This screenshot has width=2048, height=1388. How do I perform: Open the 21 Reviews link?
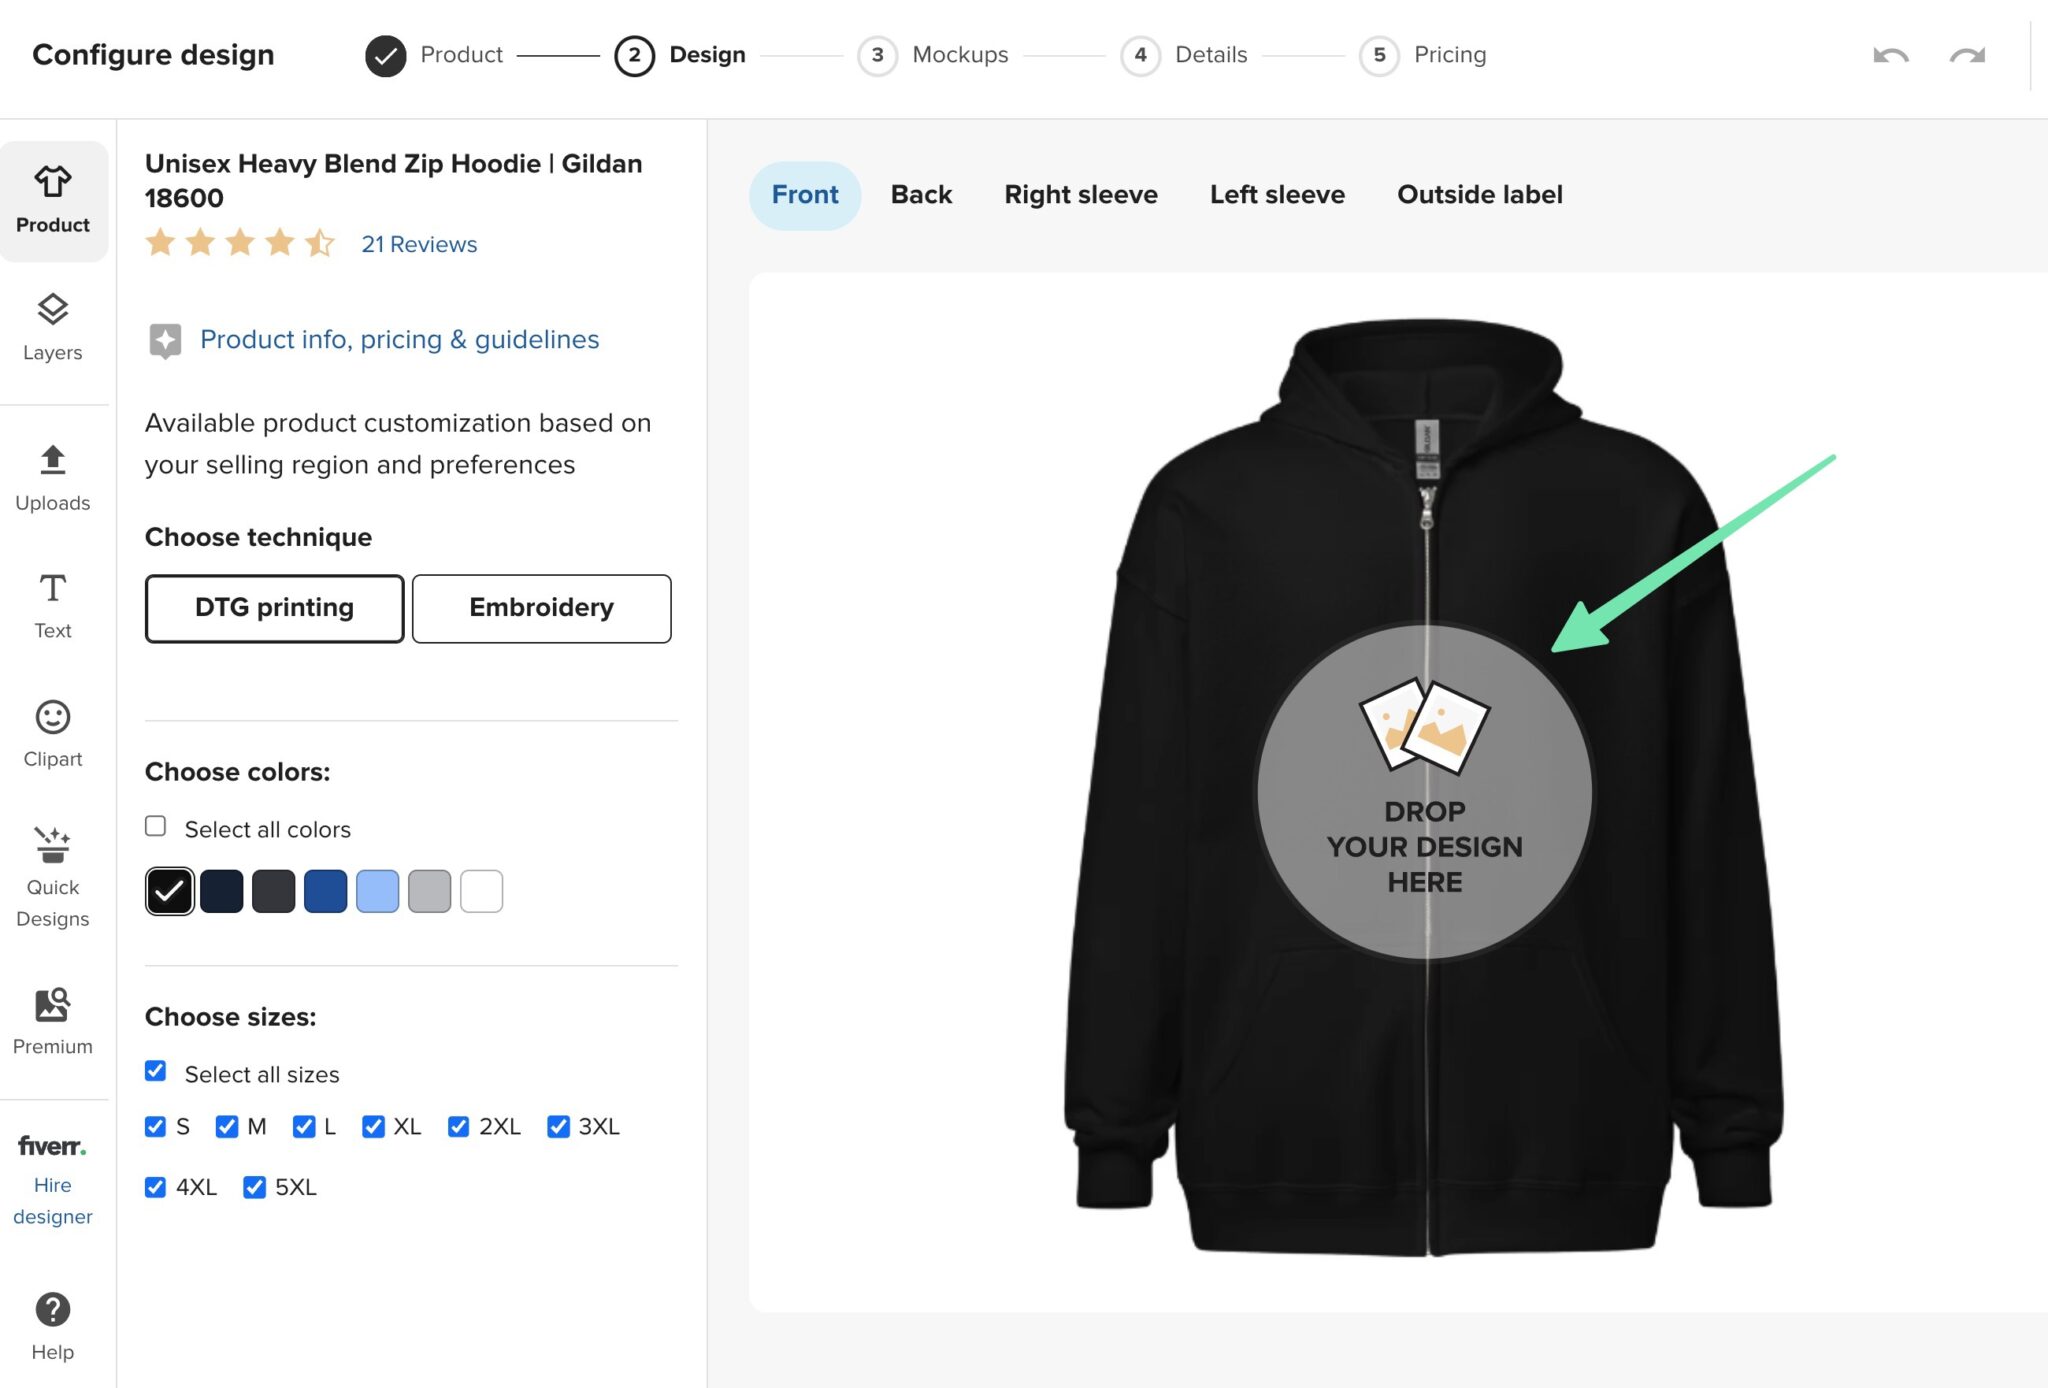click(419, 244)
